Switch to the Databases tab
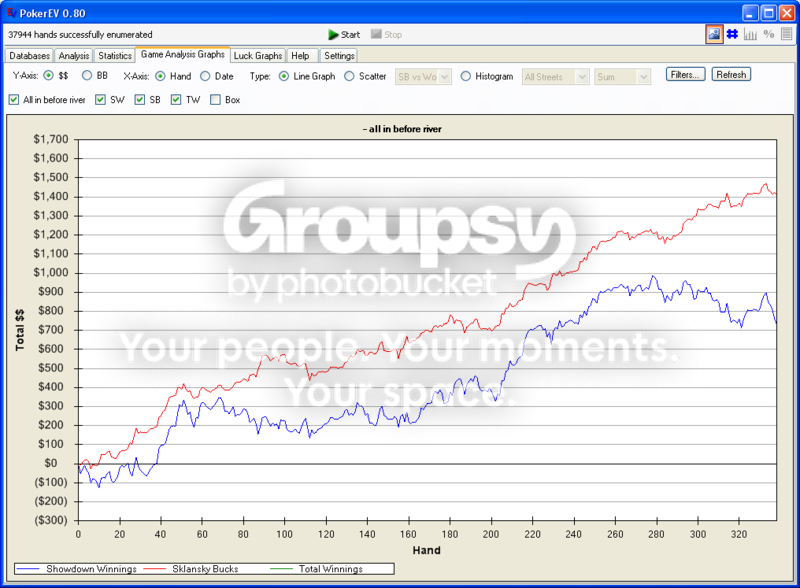The width and height of the screenshot is (800, 588). [x=30, y=56]
